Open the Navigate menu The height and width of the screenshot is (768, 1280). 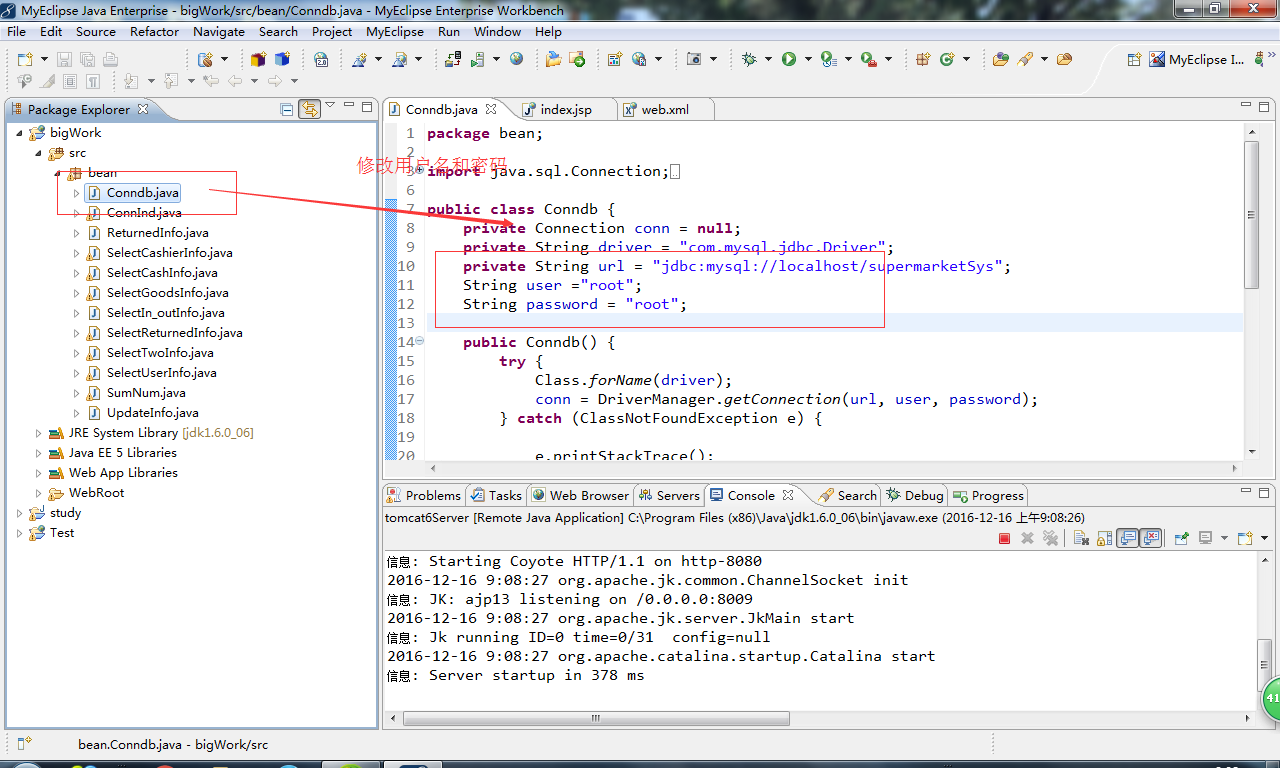219,31
